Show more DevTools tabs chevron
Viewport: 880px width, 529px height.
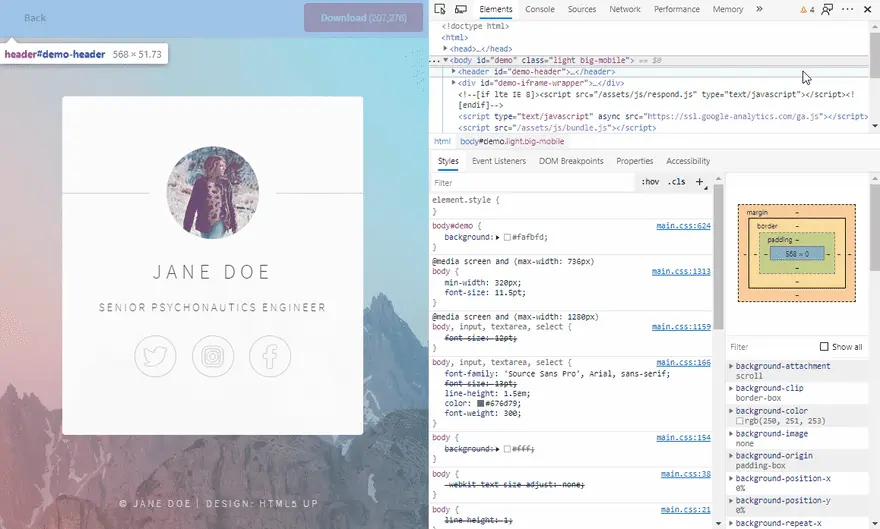coord(759,9)
